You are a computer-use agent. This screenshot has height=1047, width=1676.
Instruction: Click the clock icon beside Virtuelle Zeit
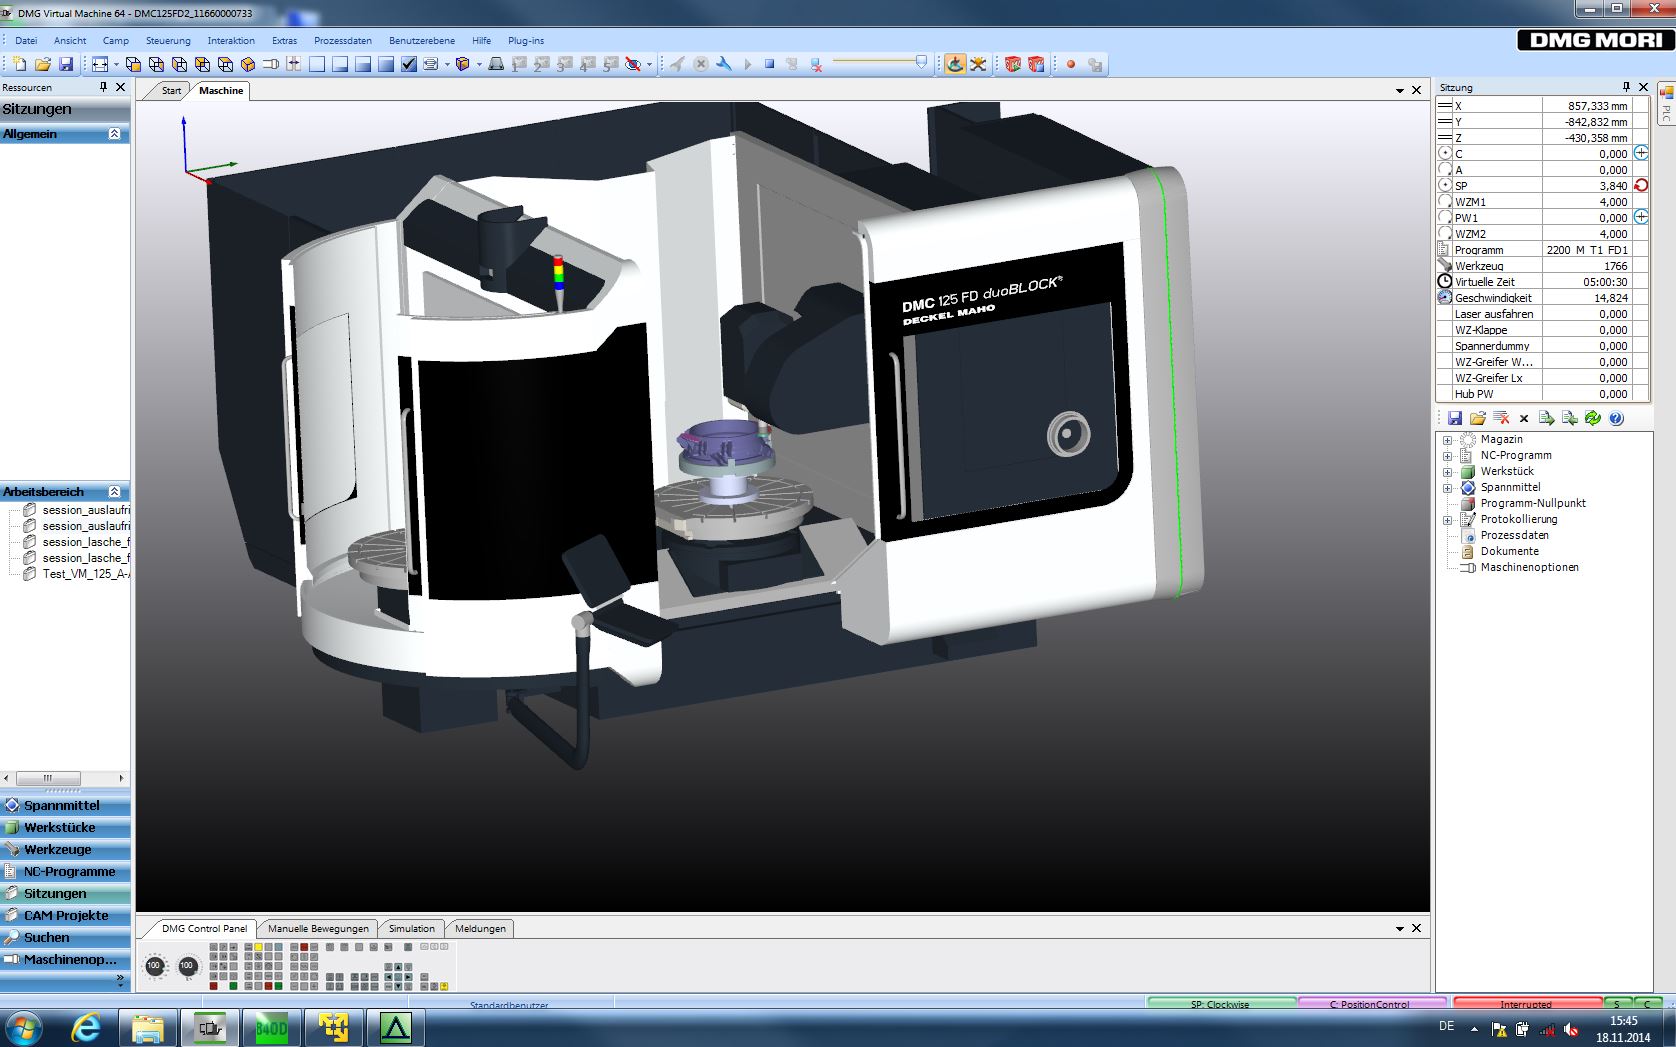[1444, 281]
